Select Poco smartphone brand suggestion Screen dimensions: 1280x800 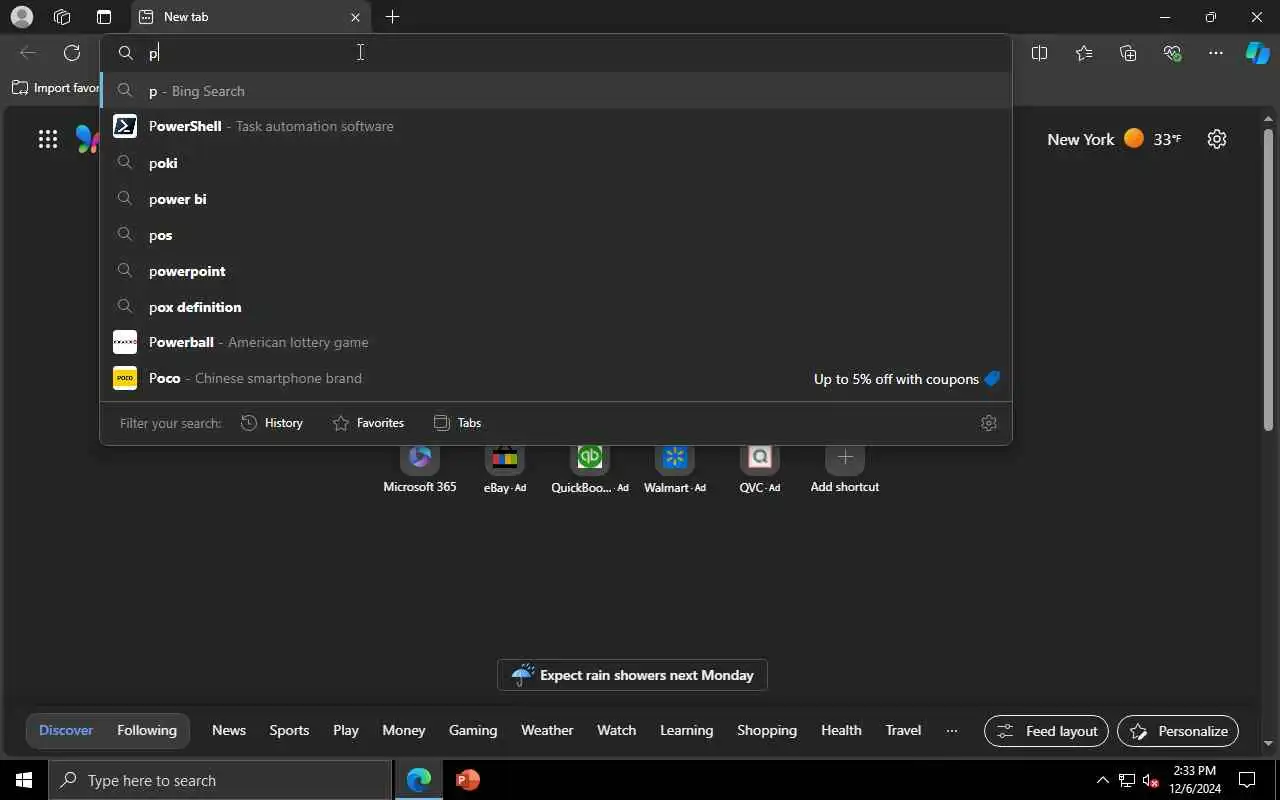coord(556,378)
